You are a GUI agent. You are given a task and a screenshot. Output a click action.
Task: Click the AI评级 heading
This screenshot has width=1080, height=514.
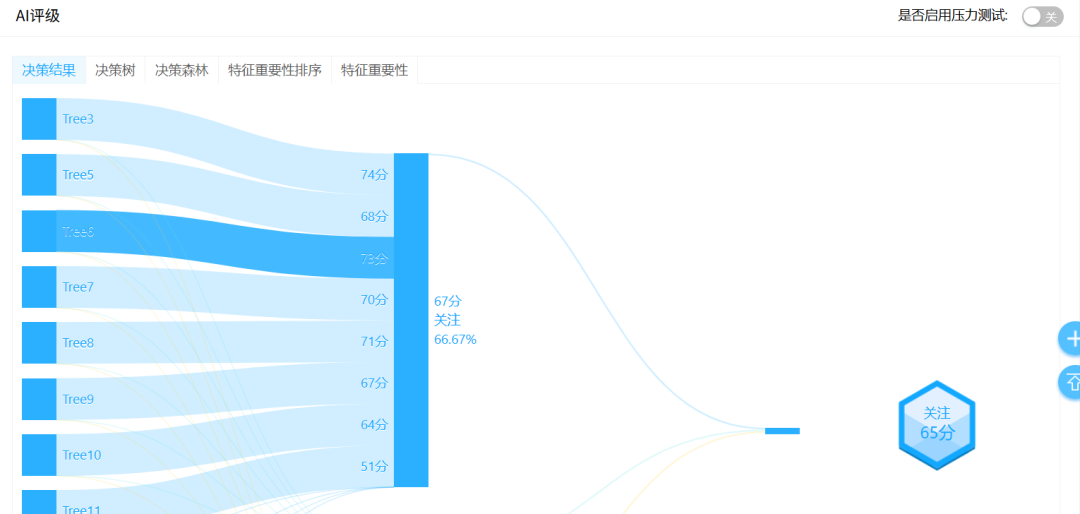coord(38,16)
